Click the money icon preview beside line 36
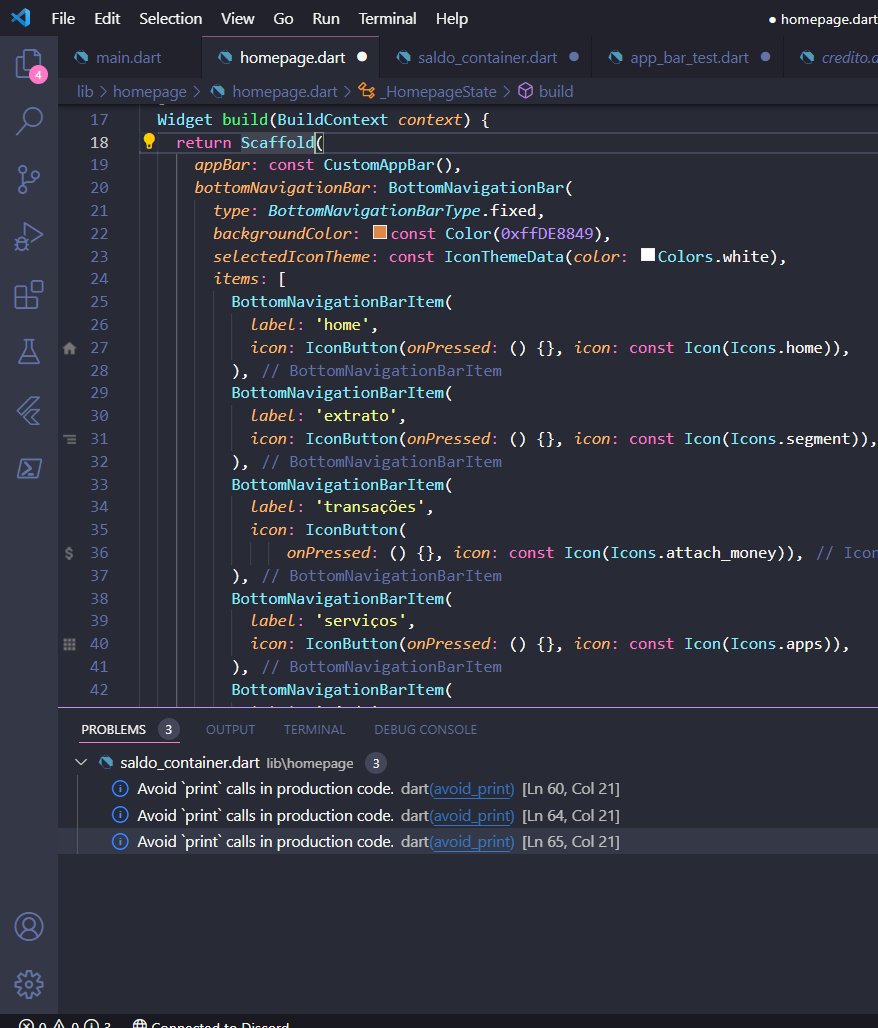Image resolution: width=878 pixels, height=1028 pixels. (69, 553)
